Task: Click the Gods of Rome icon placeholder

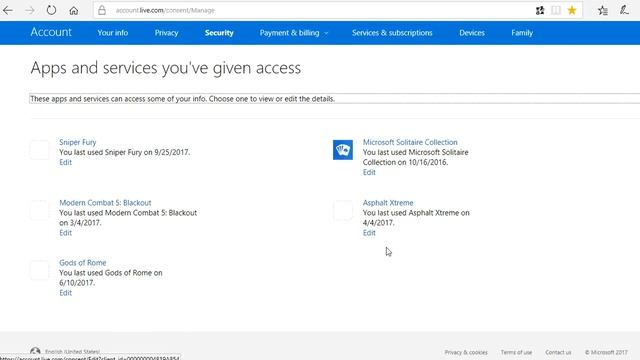Action: point(40,270)
